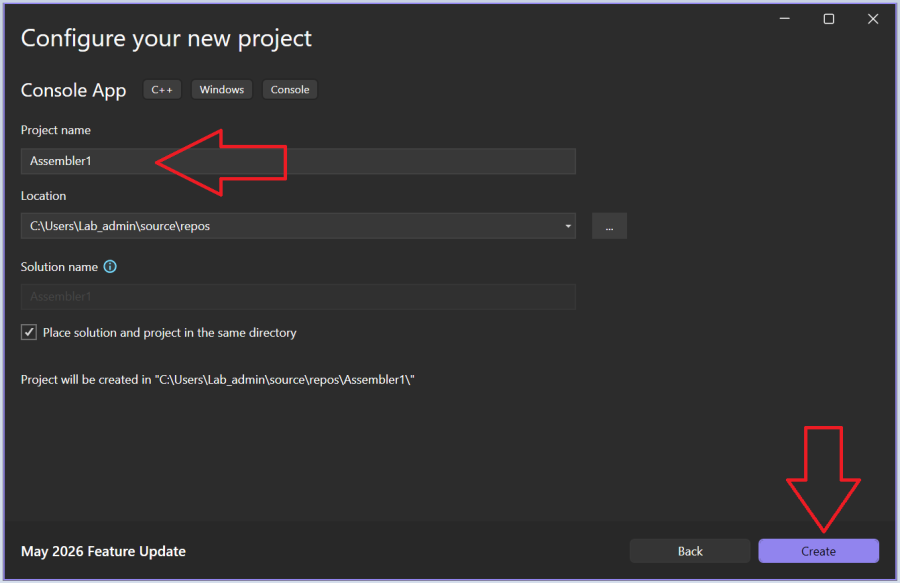This screenshot has width=900, height=583.
Task: Show Solution name info tooltip icon
Action: click(110, 267)
